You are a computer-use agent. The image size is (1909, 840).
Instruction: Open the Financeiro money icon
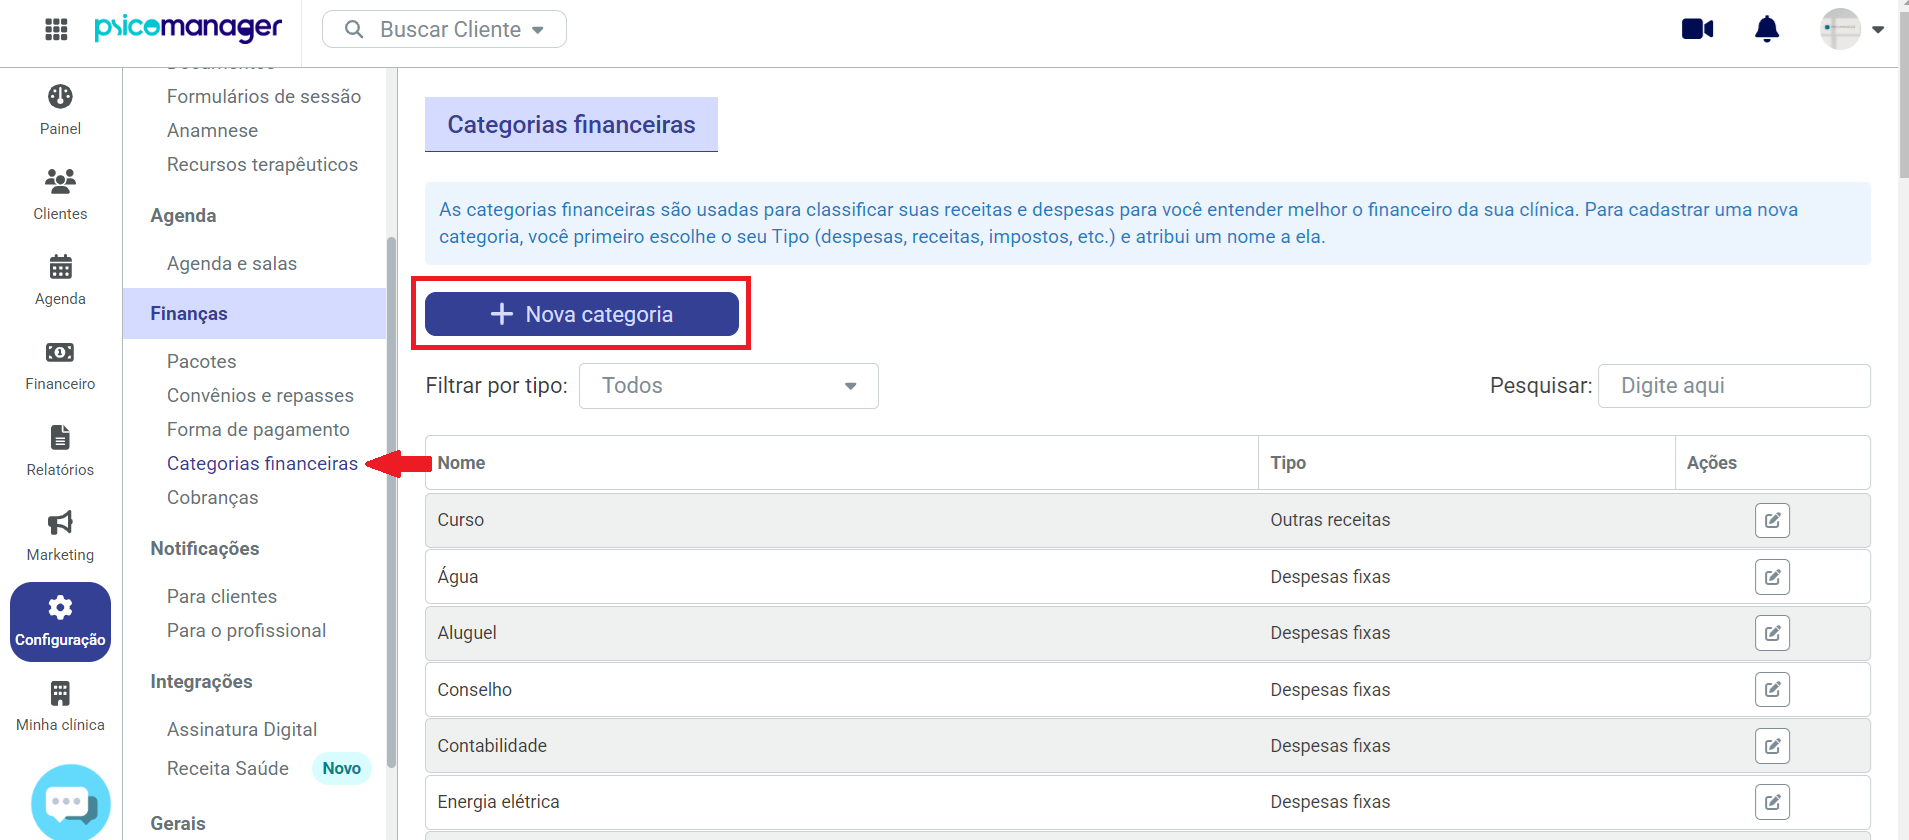(x=60, y=352)
